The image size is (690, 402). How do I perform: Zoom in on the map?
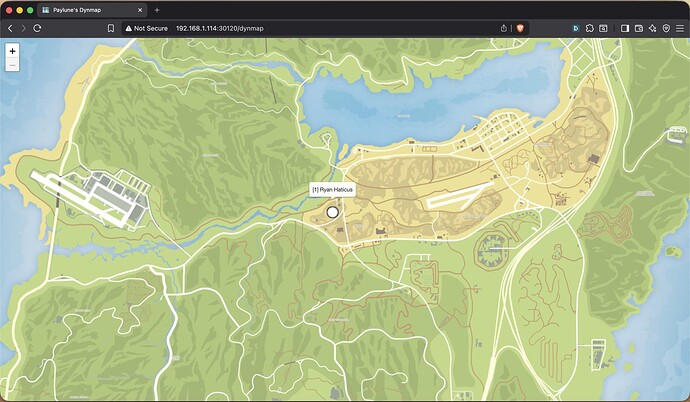tap(12, 50)
